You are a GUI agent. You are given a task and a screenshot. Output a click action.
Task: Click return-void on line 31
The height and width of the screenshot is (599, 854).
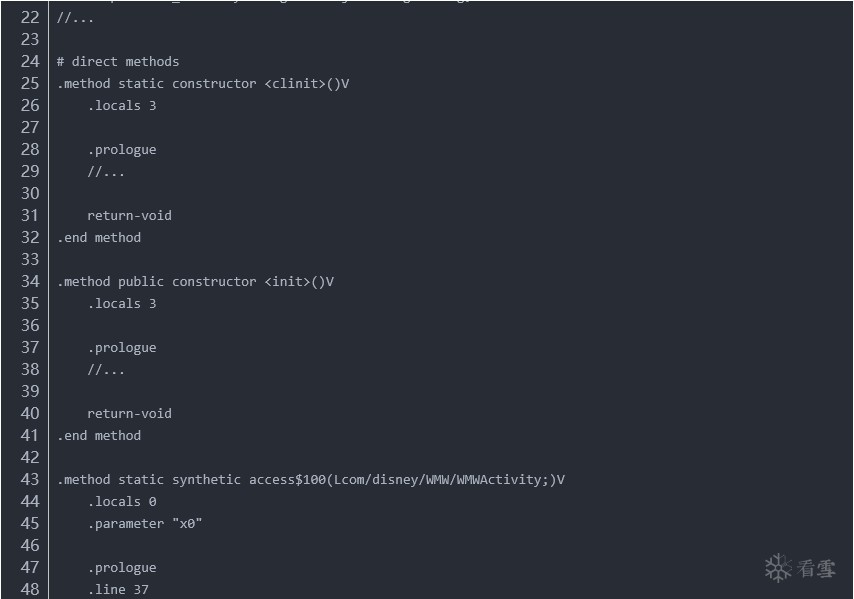point(129,215)
